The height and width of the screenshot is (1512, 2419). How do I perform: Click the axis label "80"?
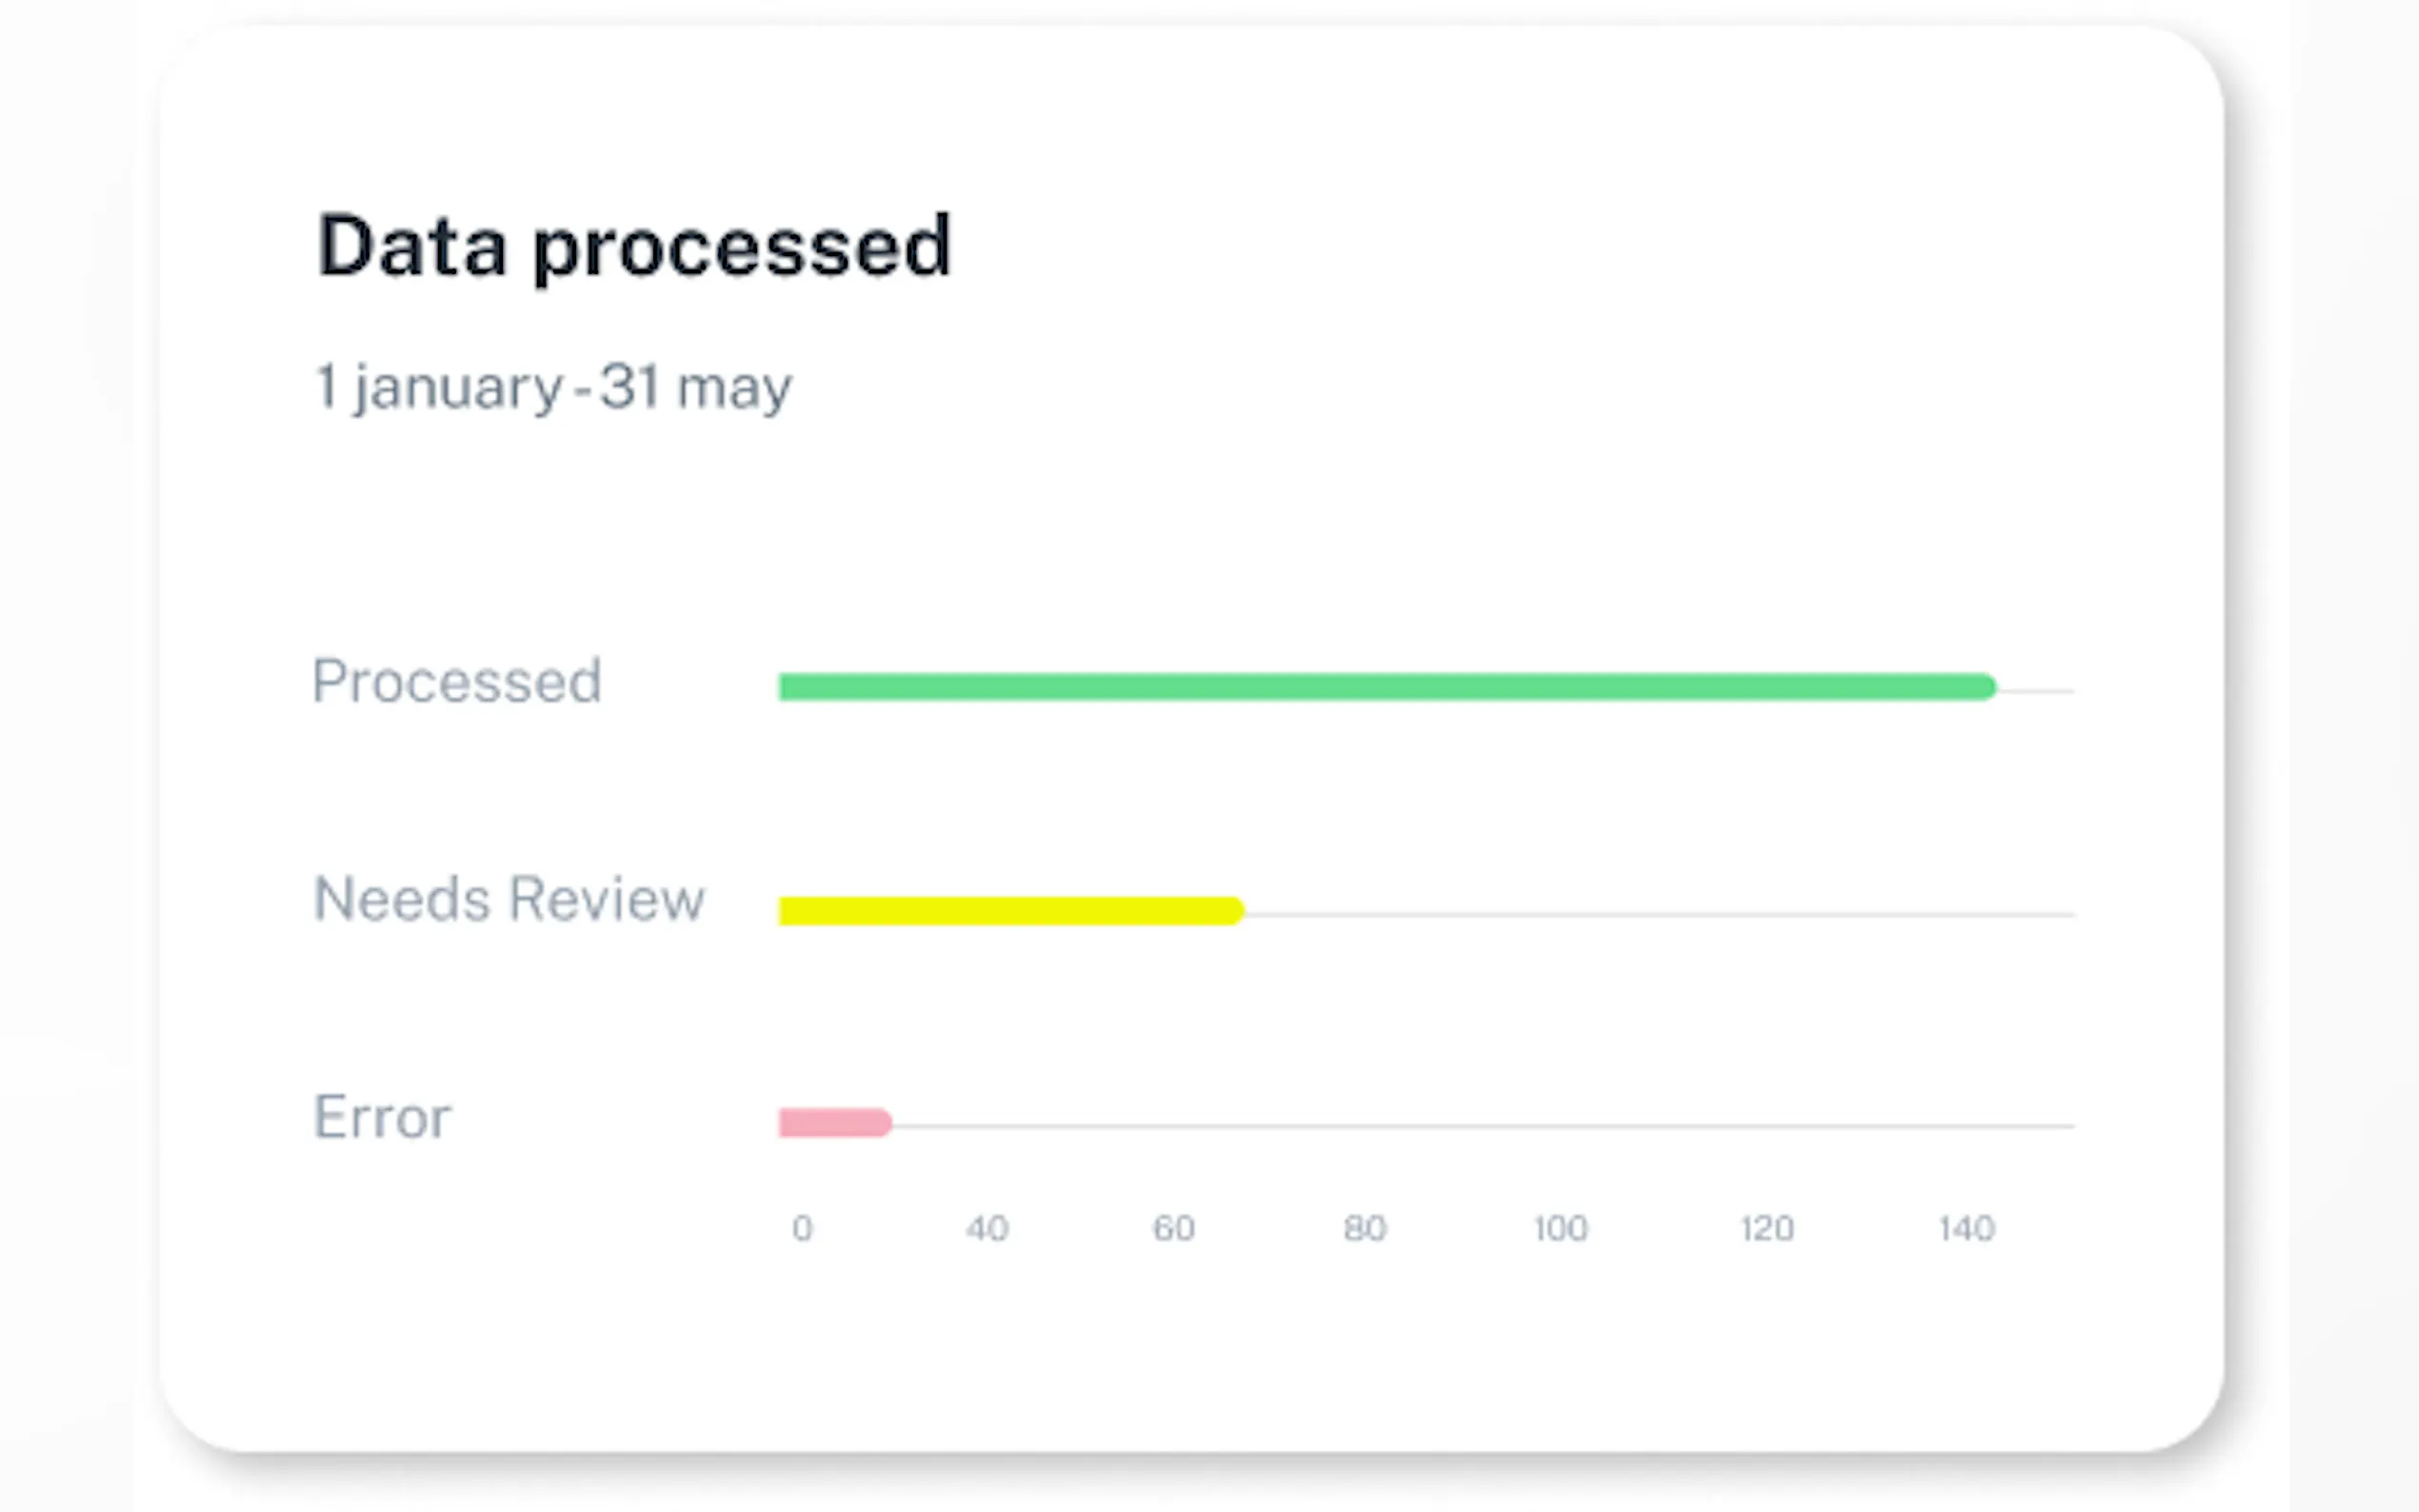pos(1365,1228)
